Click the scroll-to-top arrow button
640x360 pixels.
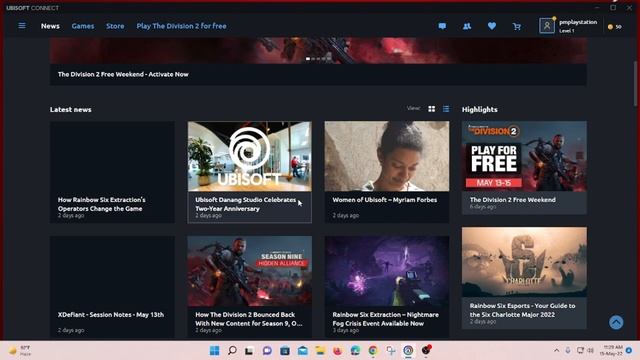pyautogui.click(x=616, y=322)
